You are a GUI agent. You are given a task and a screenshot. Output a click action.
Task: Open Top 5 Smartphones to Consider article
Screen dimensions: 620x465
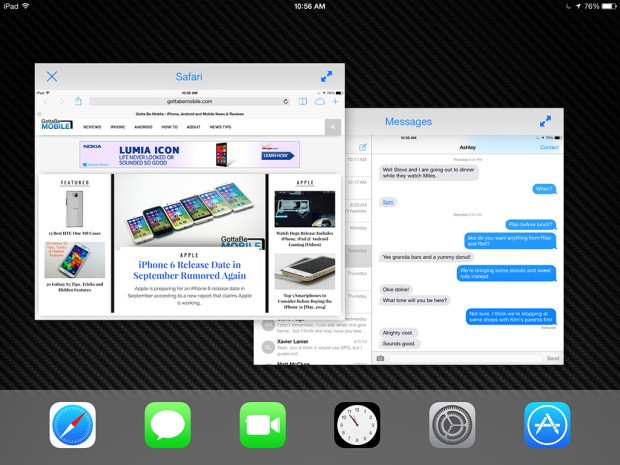(304, 301)
